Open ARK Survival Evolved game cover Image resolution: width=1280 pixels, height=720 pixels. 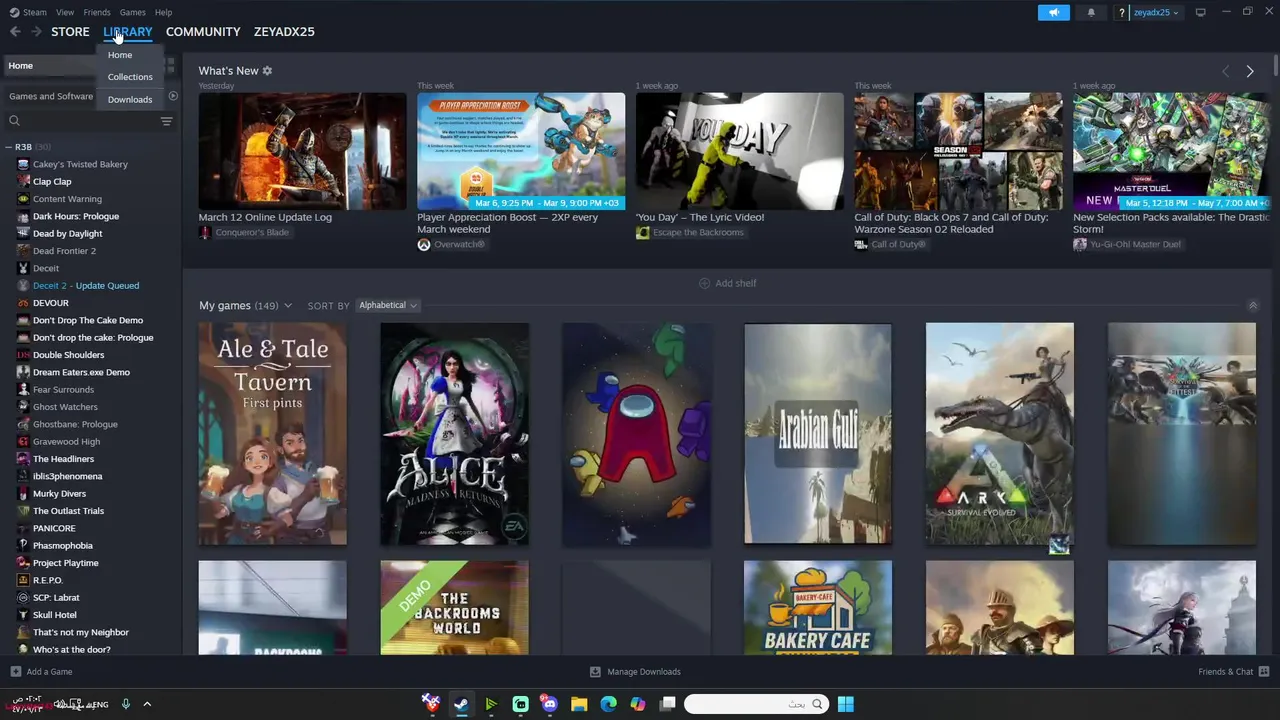click(x=1000, y=434)
